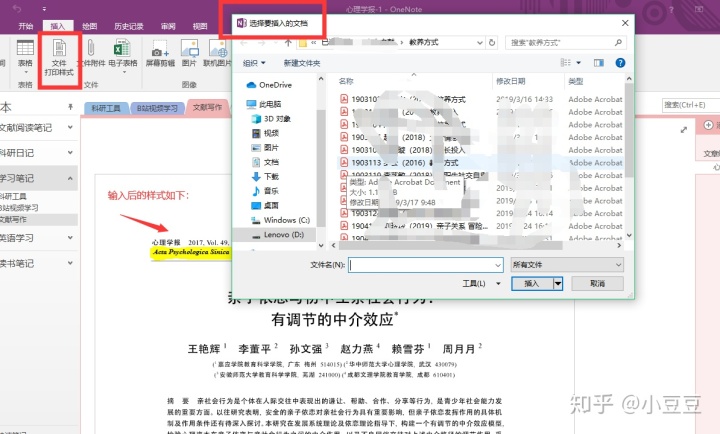
Task: Open the 审阅 ribbon tab
Action: point(168,26)
